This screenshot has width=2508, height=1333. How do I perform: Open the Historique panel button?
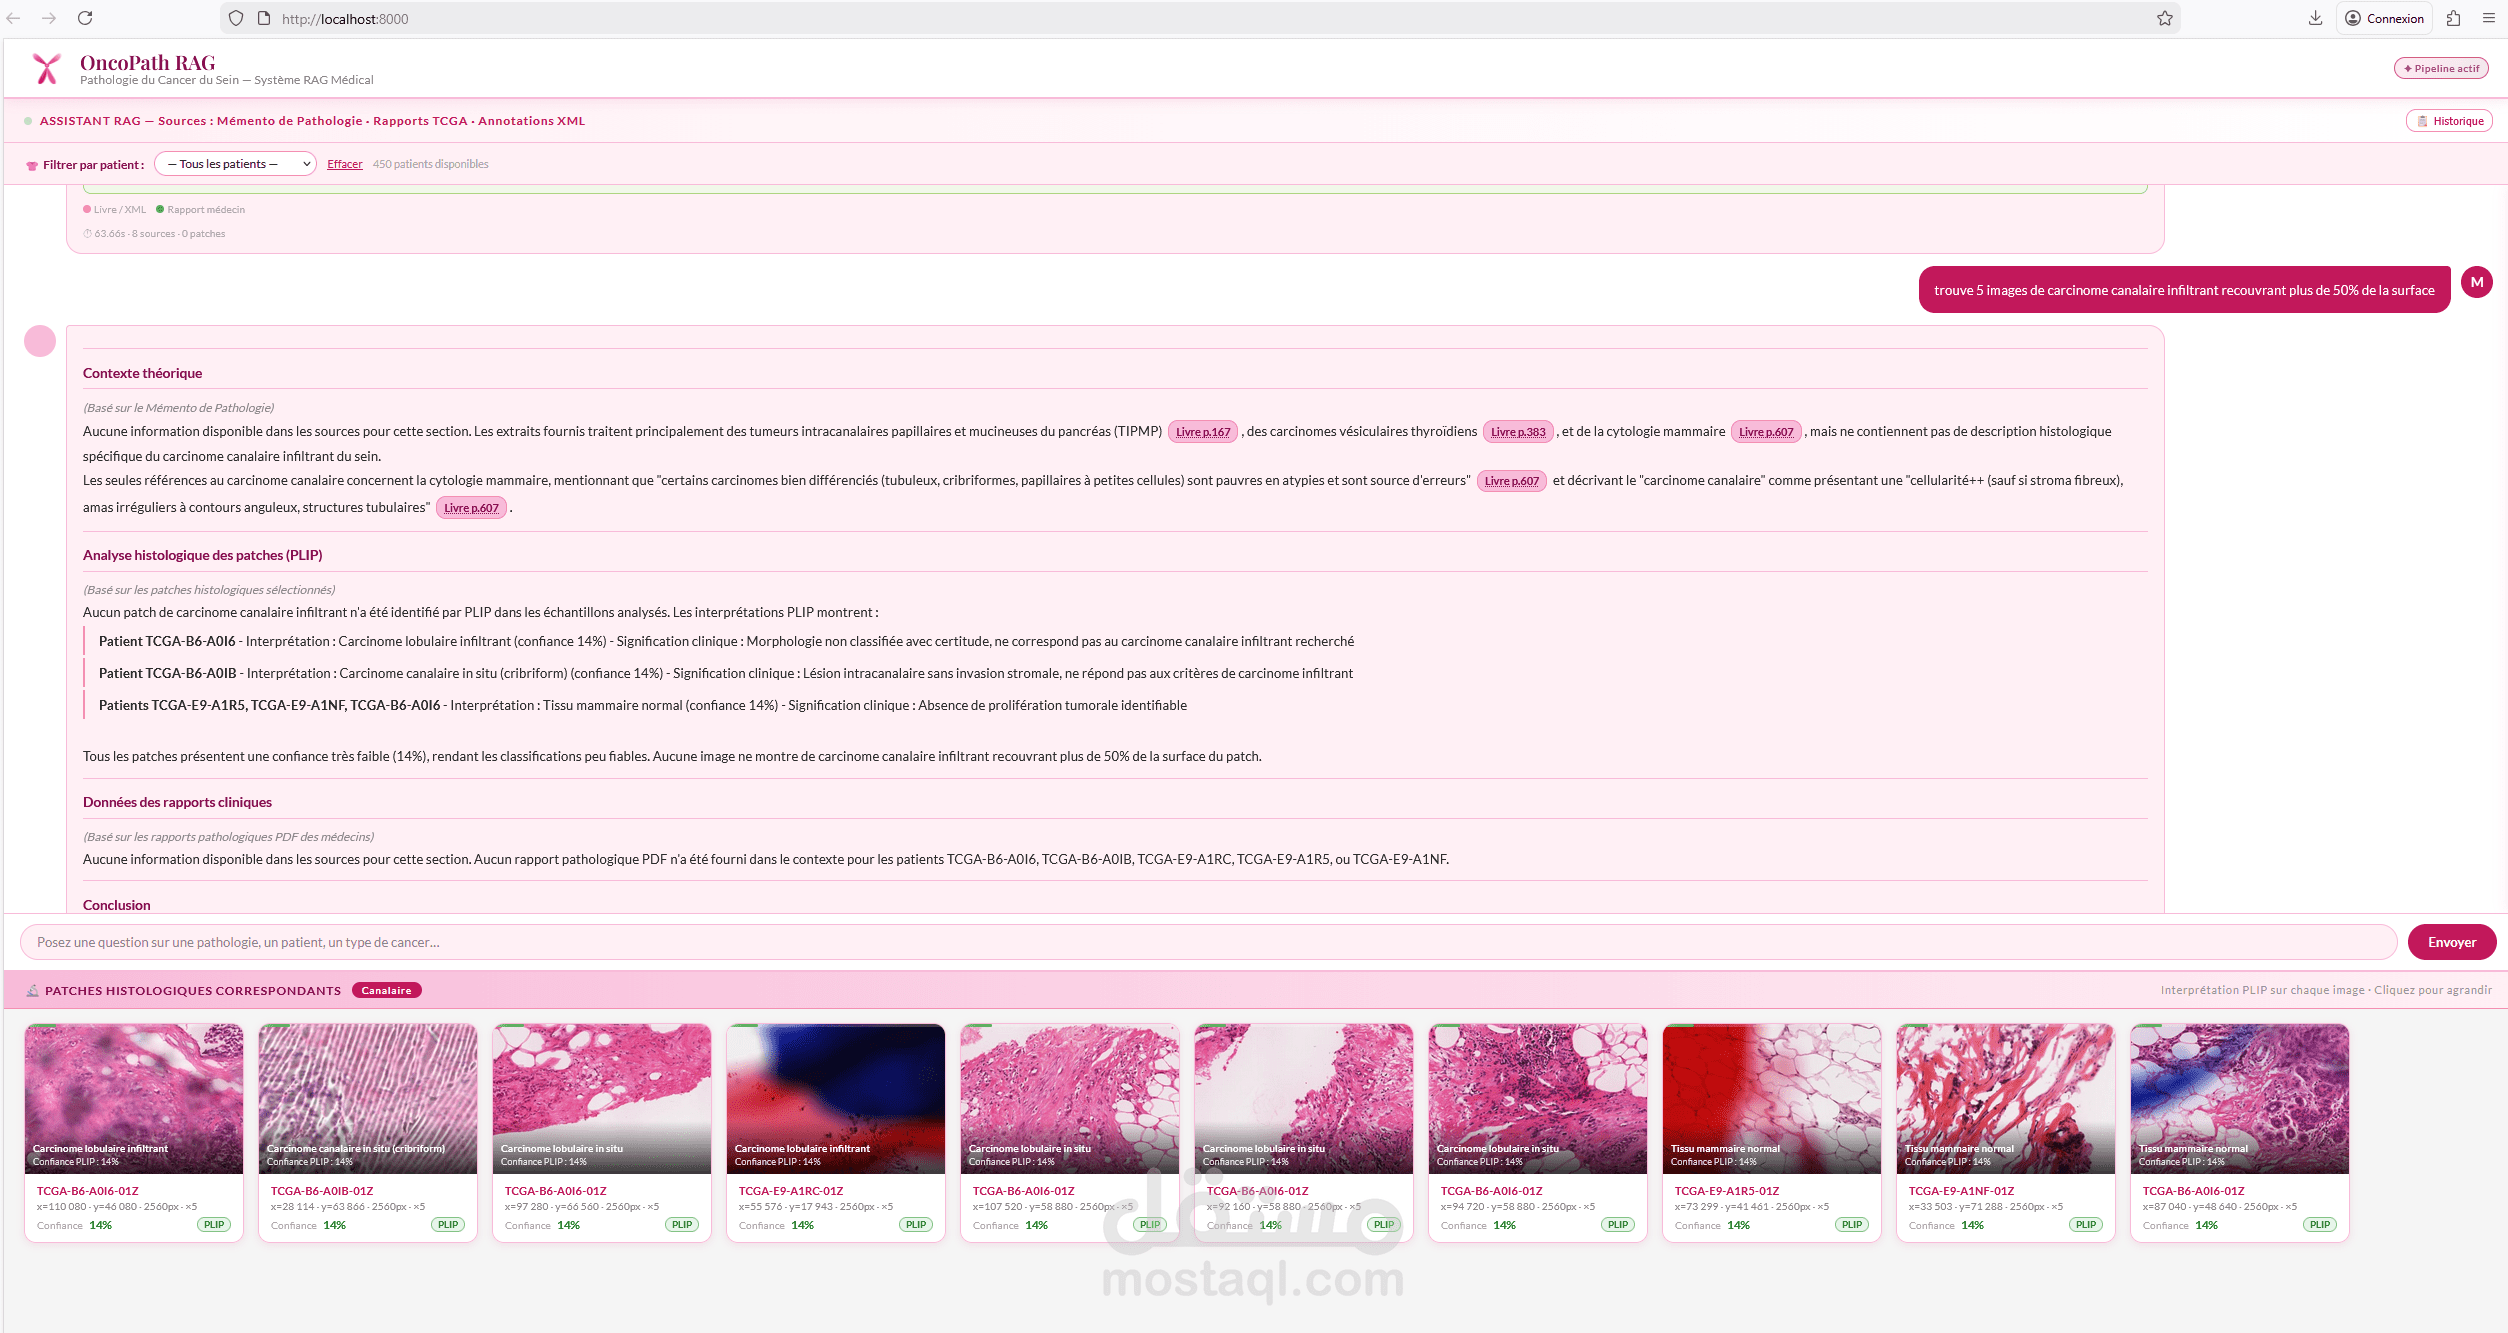click(x=2449, y=121)
